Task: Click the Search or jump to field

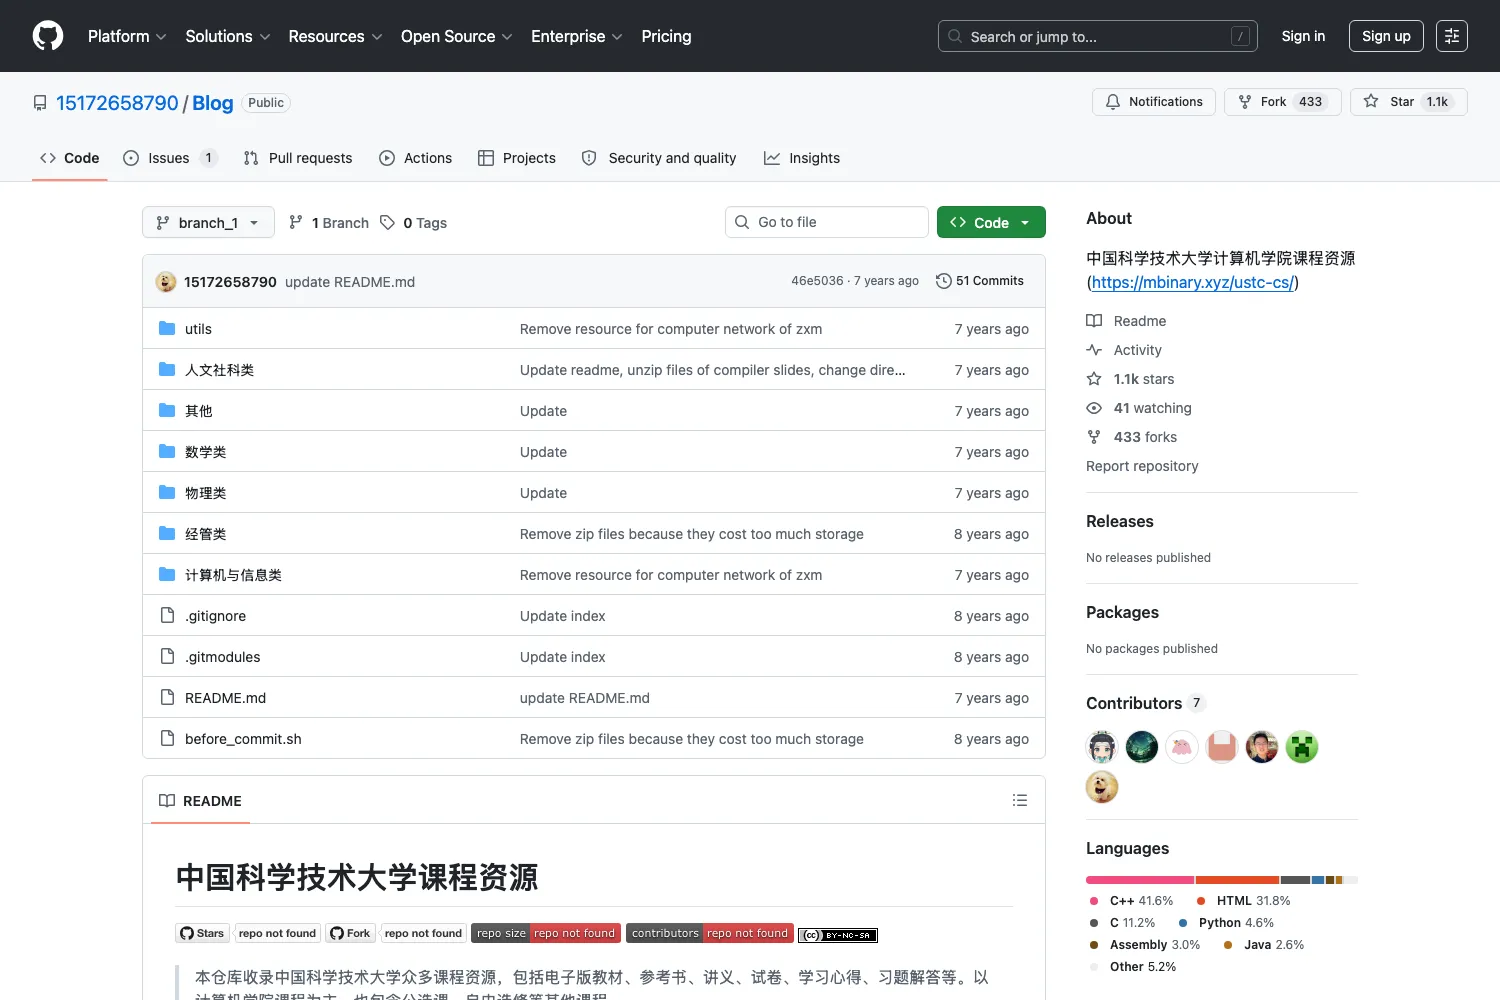Action: point(1097,36)
